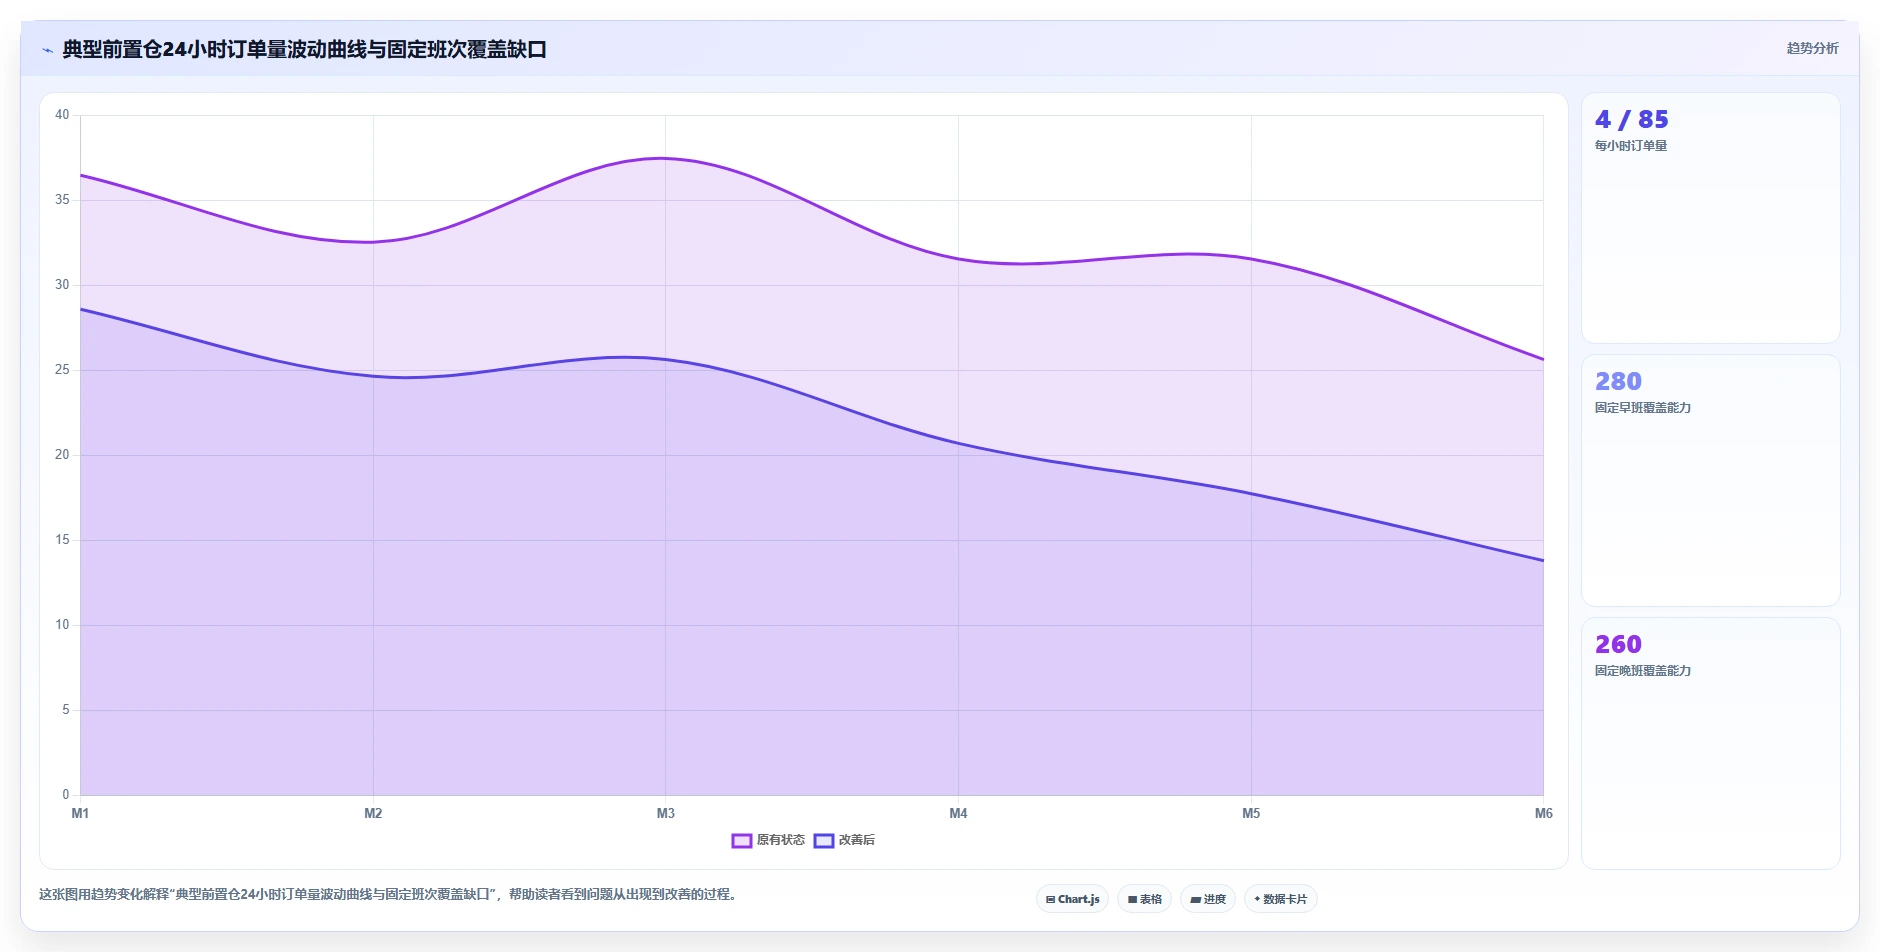Click the 35 y-axis tick label
Image resolution: width=1880 pixels, height=952 pixels.
click(x=62, y=200)
